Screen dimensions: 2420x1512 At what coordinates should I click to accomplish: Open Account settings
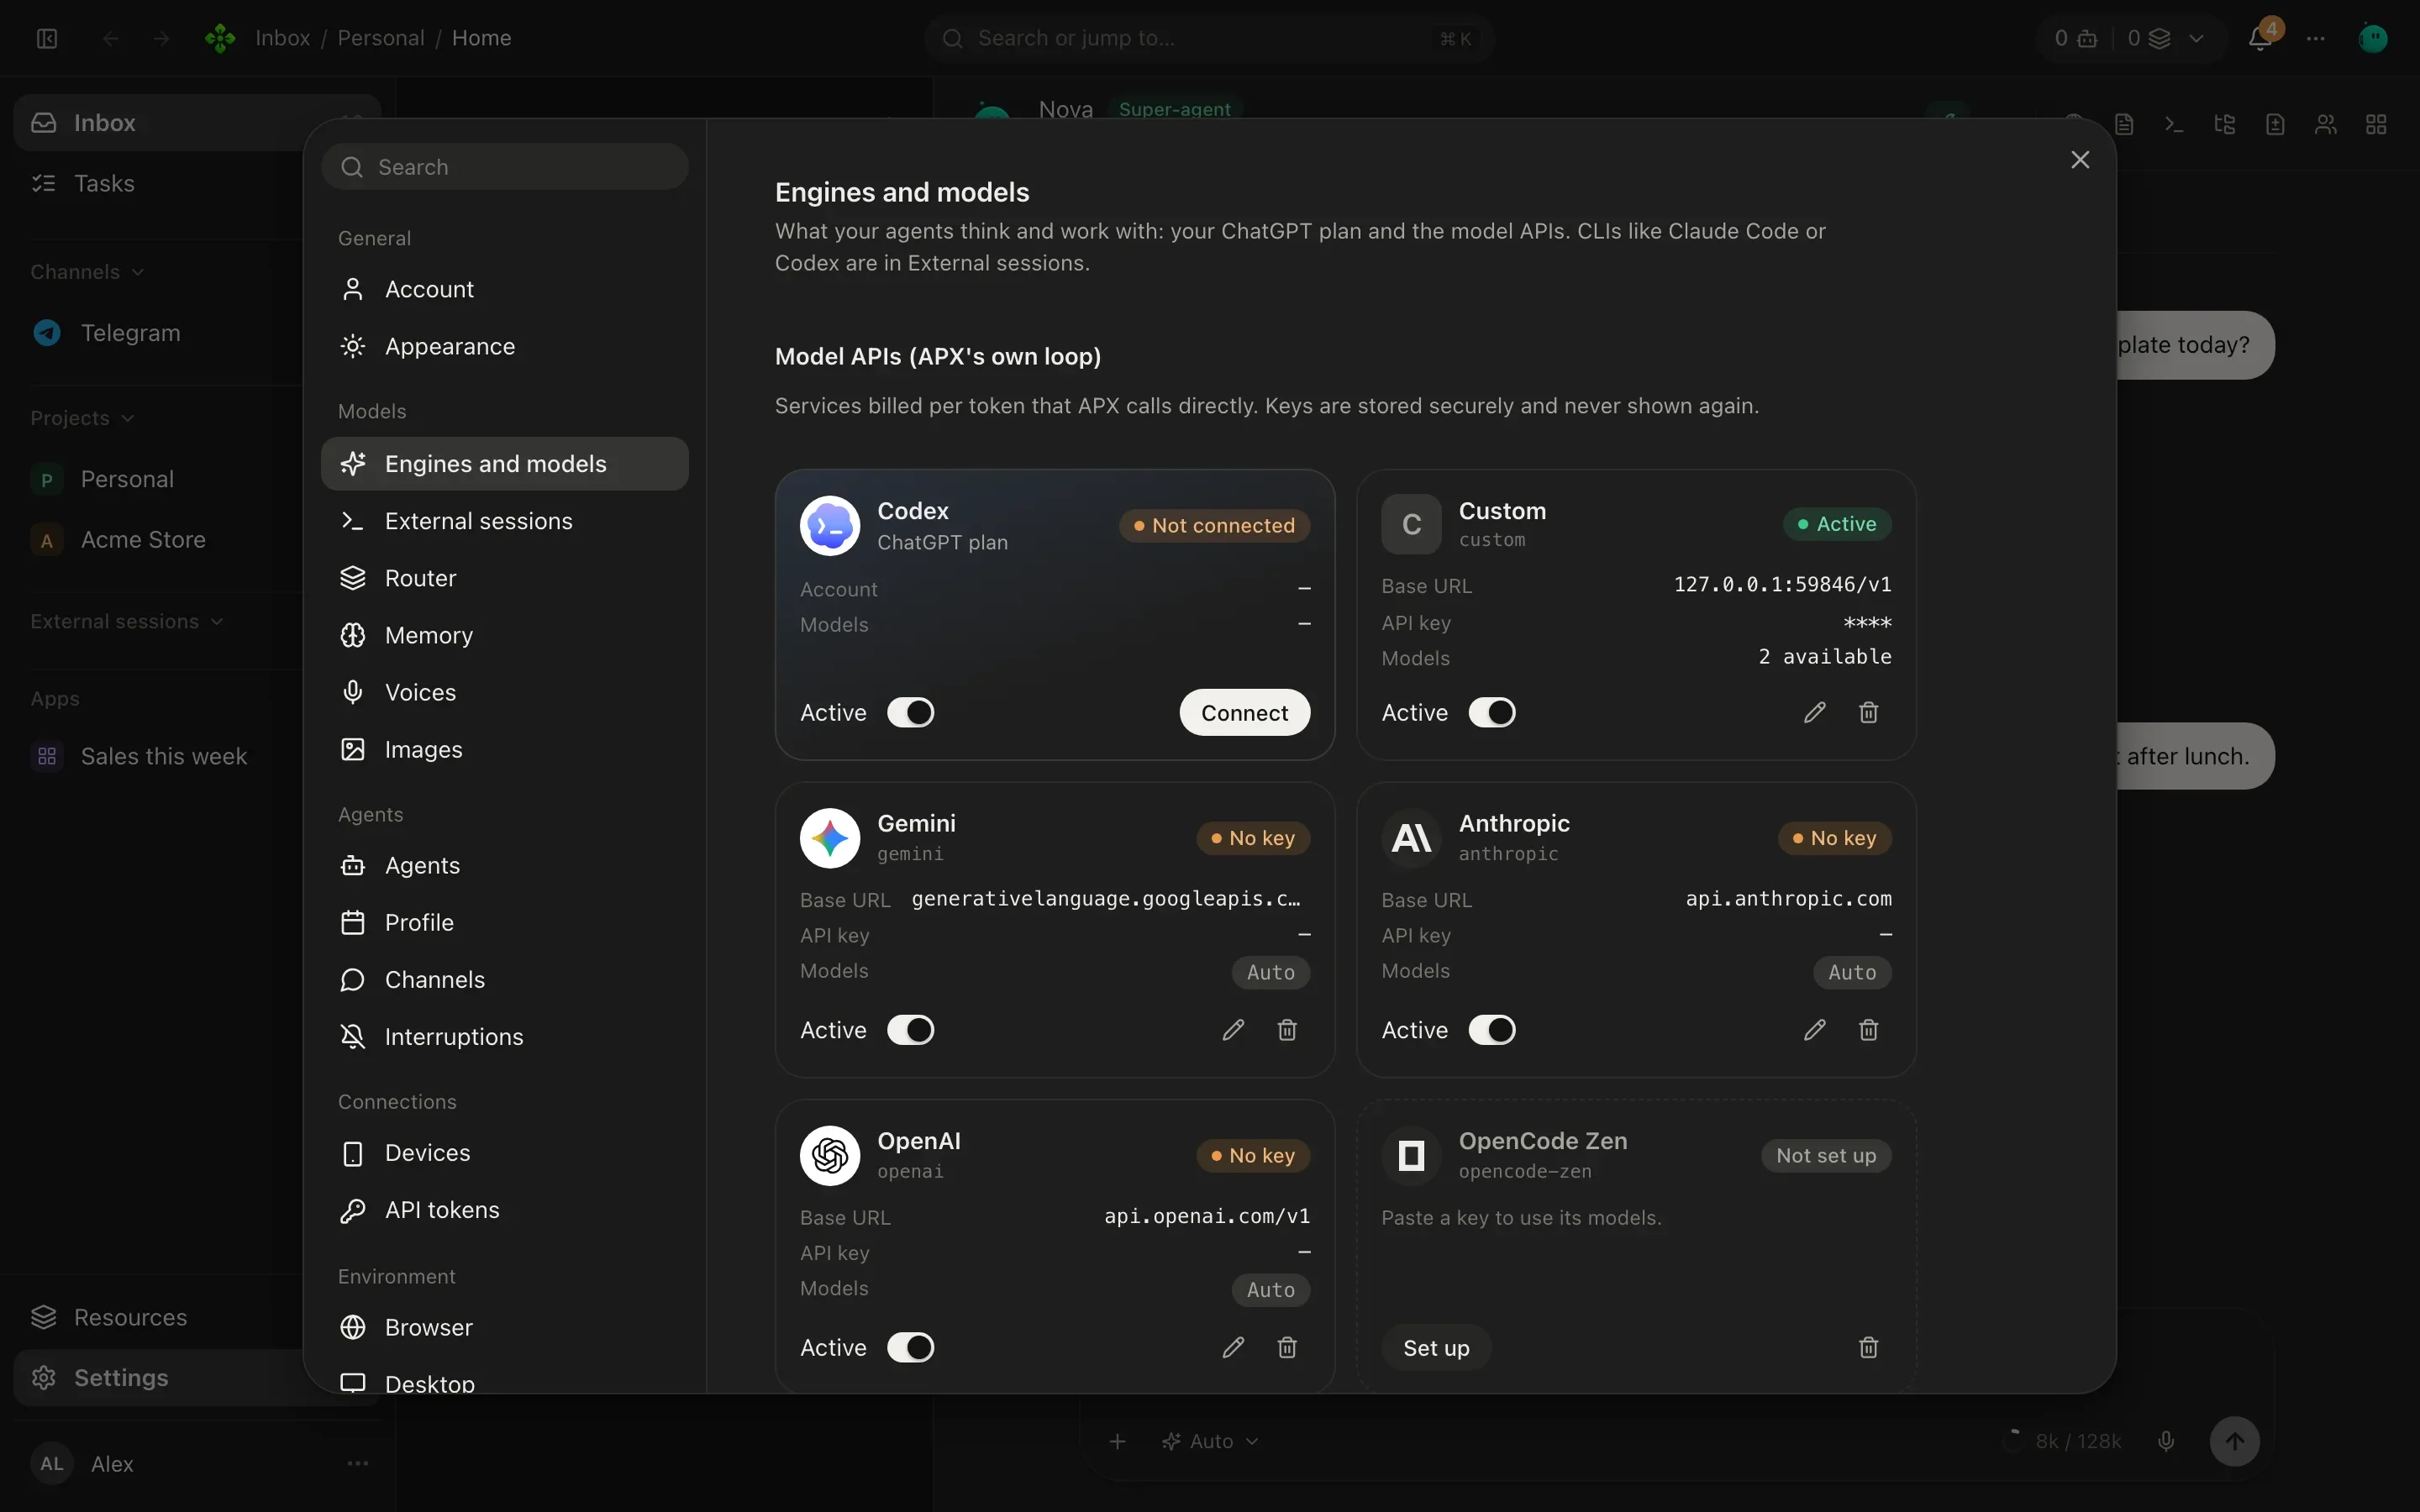click(x=504, y=289)
